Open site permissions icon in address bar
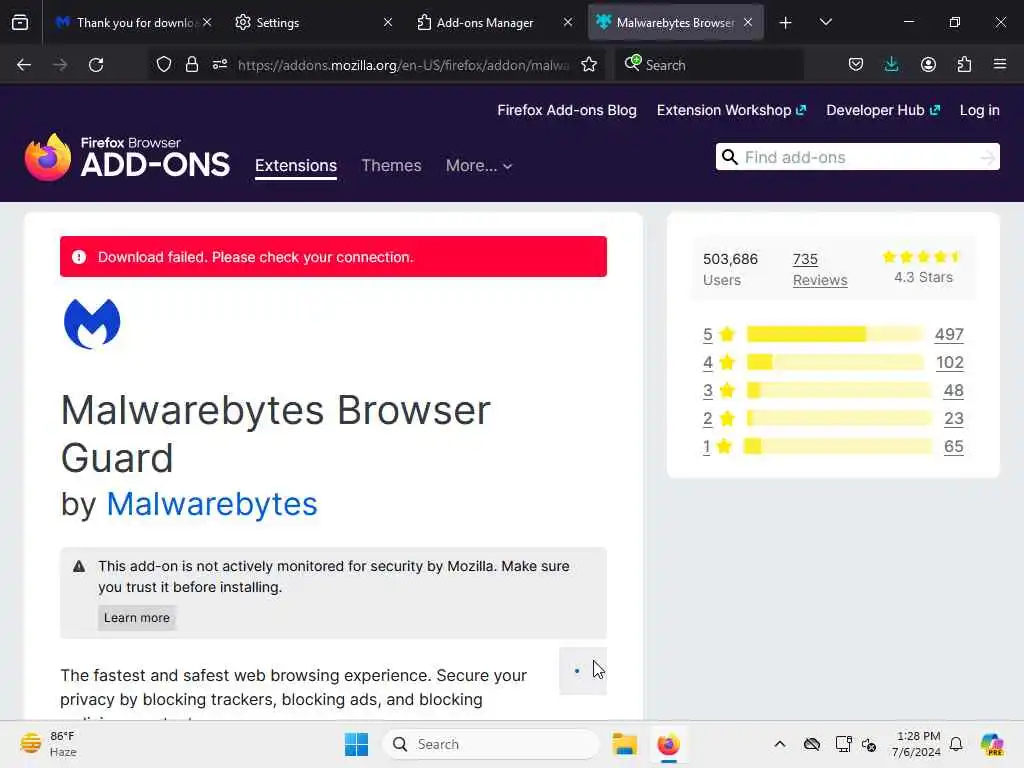 [219, 64]
